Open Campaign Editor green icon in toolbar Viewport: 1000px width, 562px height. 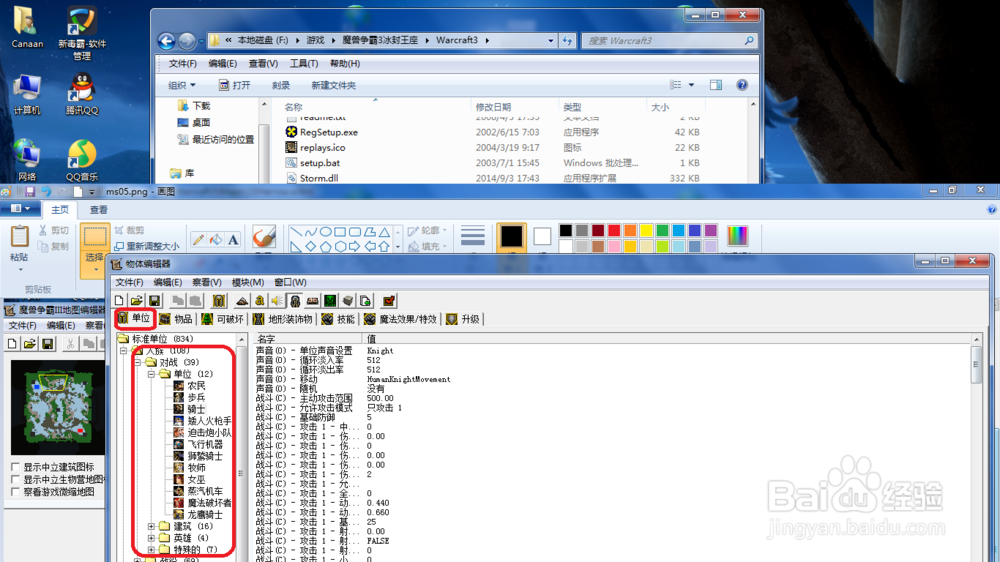point(330,300)
